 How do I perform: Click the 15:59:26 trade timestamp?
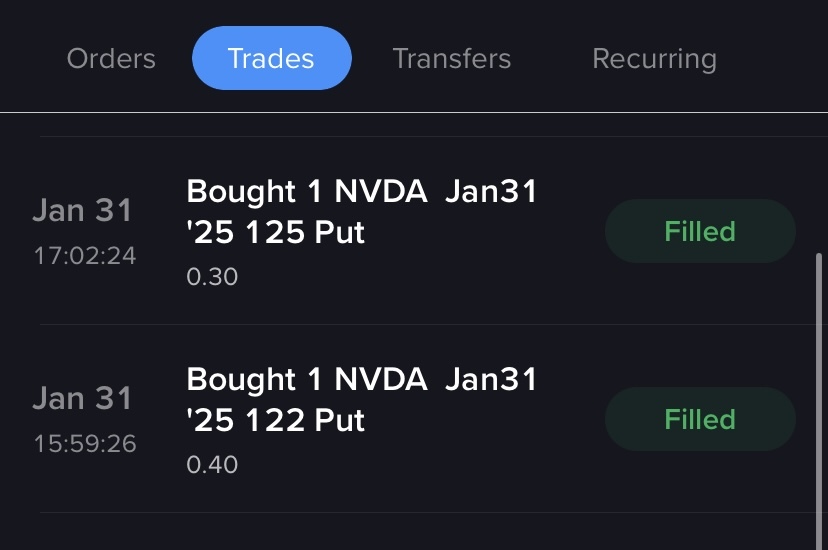click(x=85, y=444)
